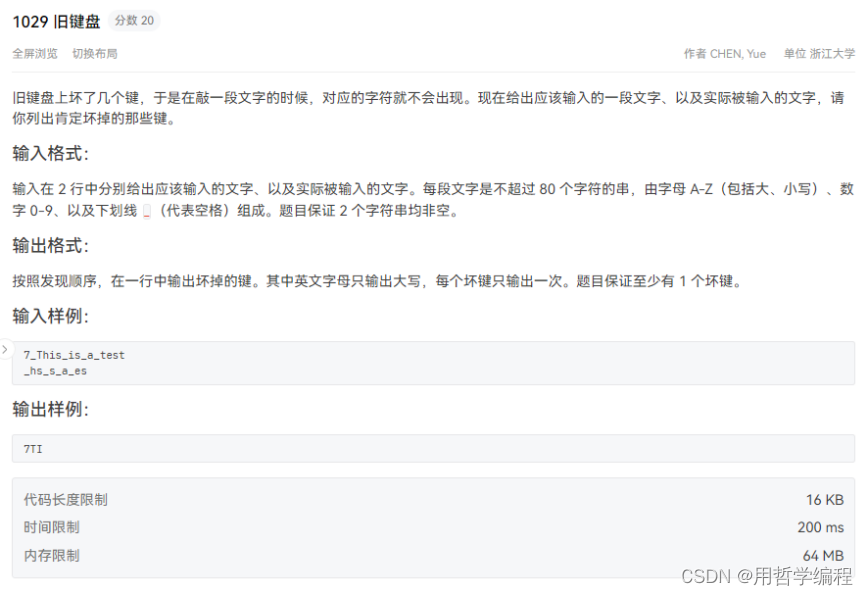Click the 输入格式 heading
The image size is (868, 595).
50,153
